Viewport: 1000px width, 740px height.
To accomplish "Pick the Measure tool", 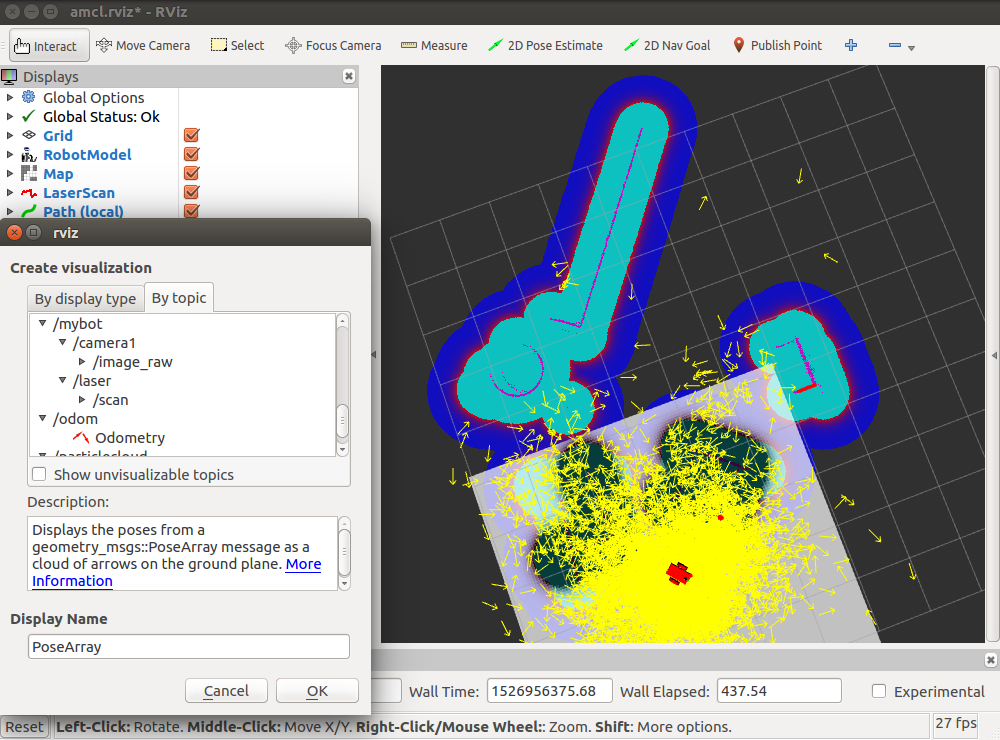I will (434, 45).
